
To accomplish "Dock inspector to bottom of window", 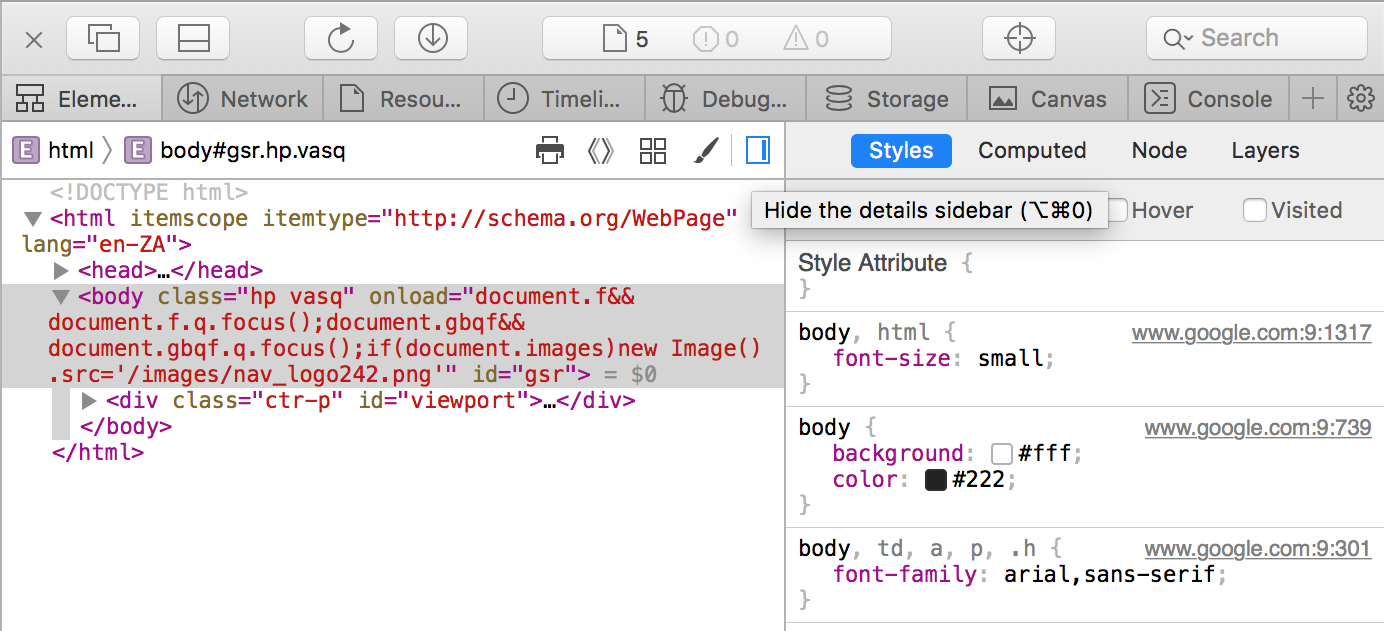I will pyautogui.click(x=193, y=38).
